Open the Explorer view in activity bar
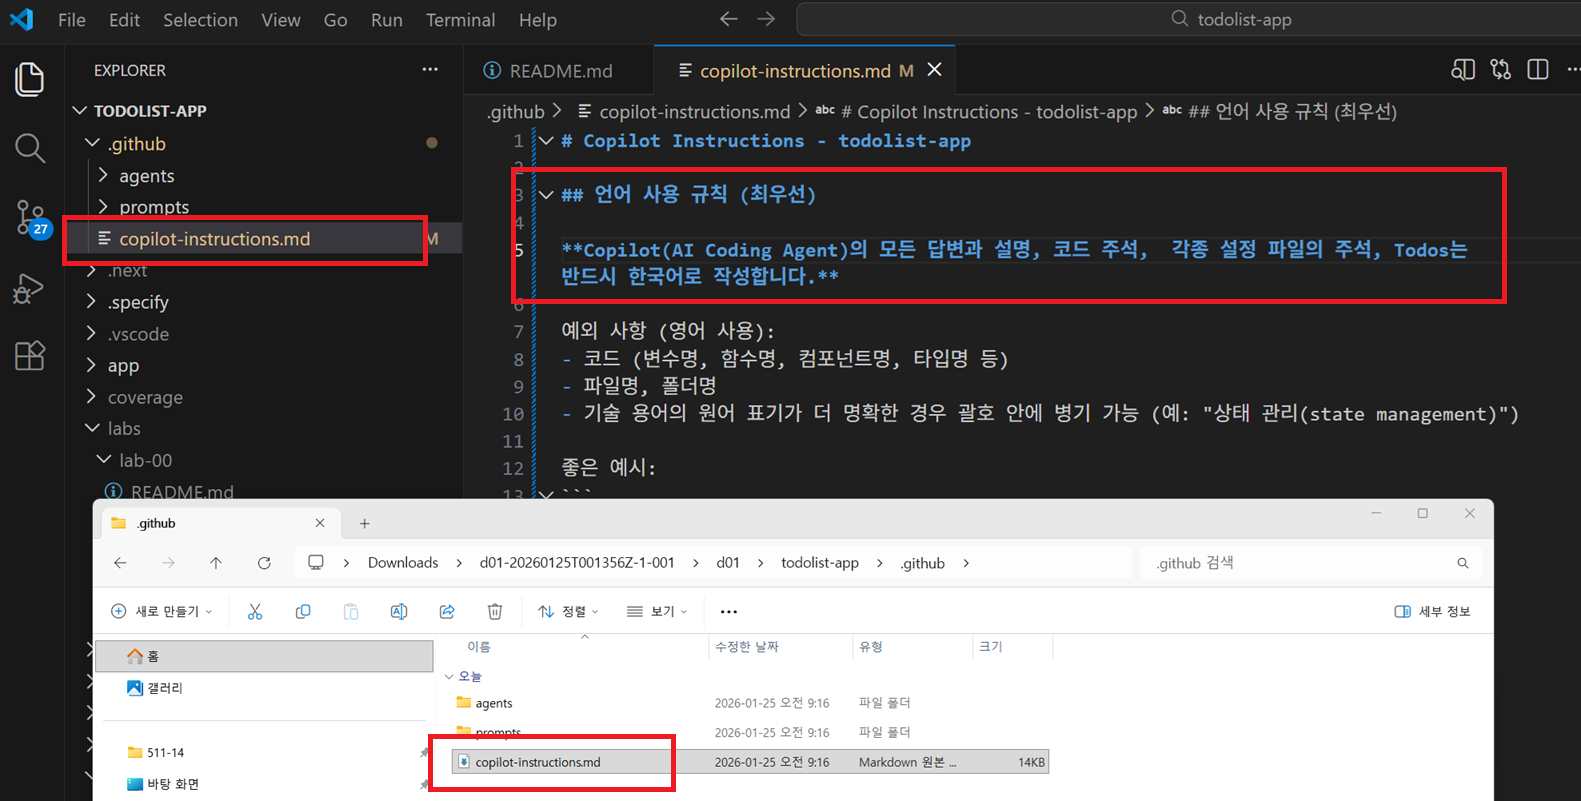Screen dimensions: 1581x801 pyautogui.click(x=29, y=80)
